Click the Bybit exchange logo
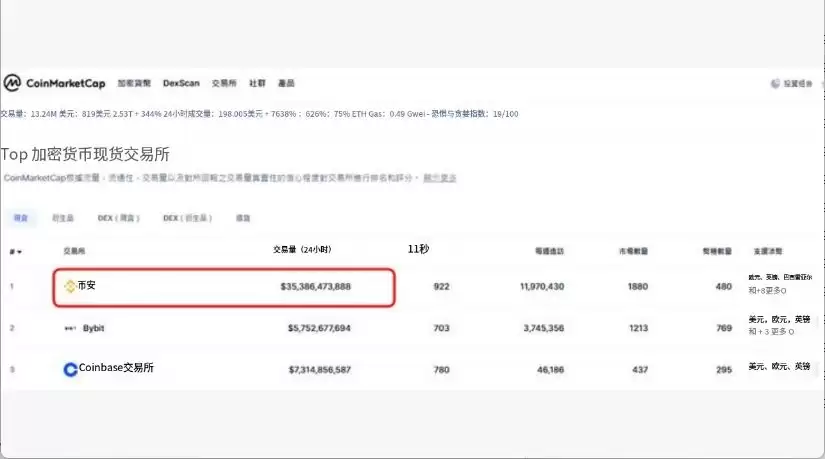 click(70, 328)
